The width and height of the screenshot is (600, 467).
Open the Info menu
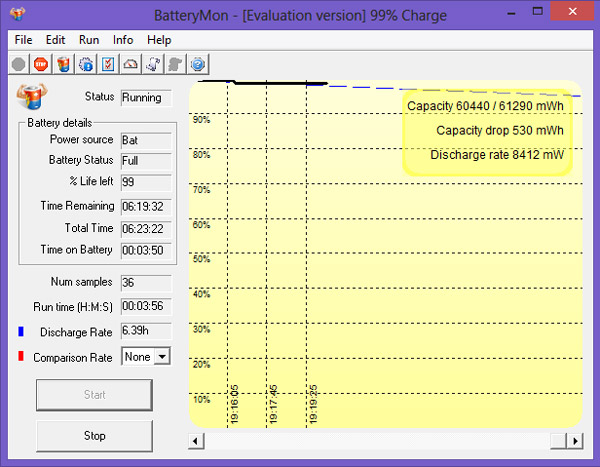[x=123, y=39]
